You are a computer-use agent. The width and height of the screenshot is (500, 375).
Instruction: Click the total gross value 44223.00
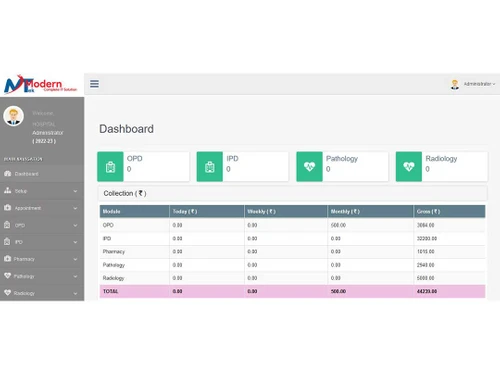[x=427, y=291]
